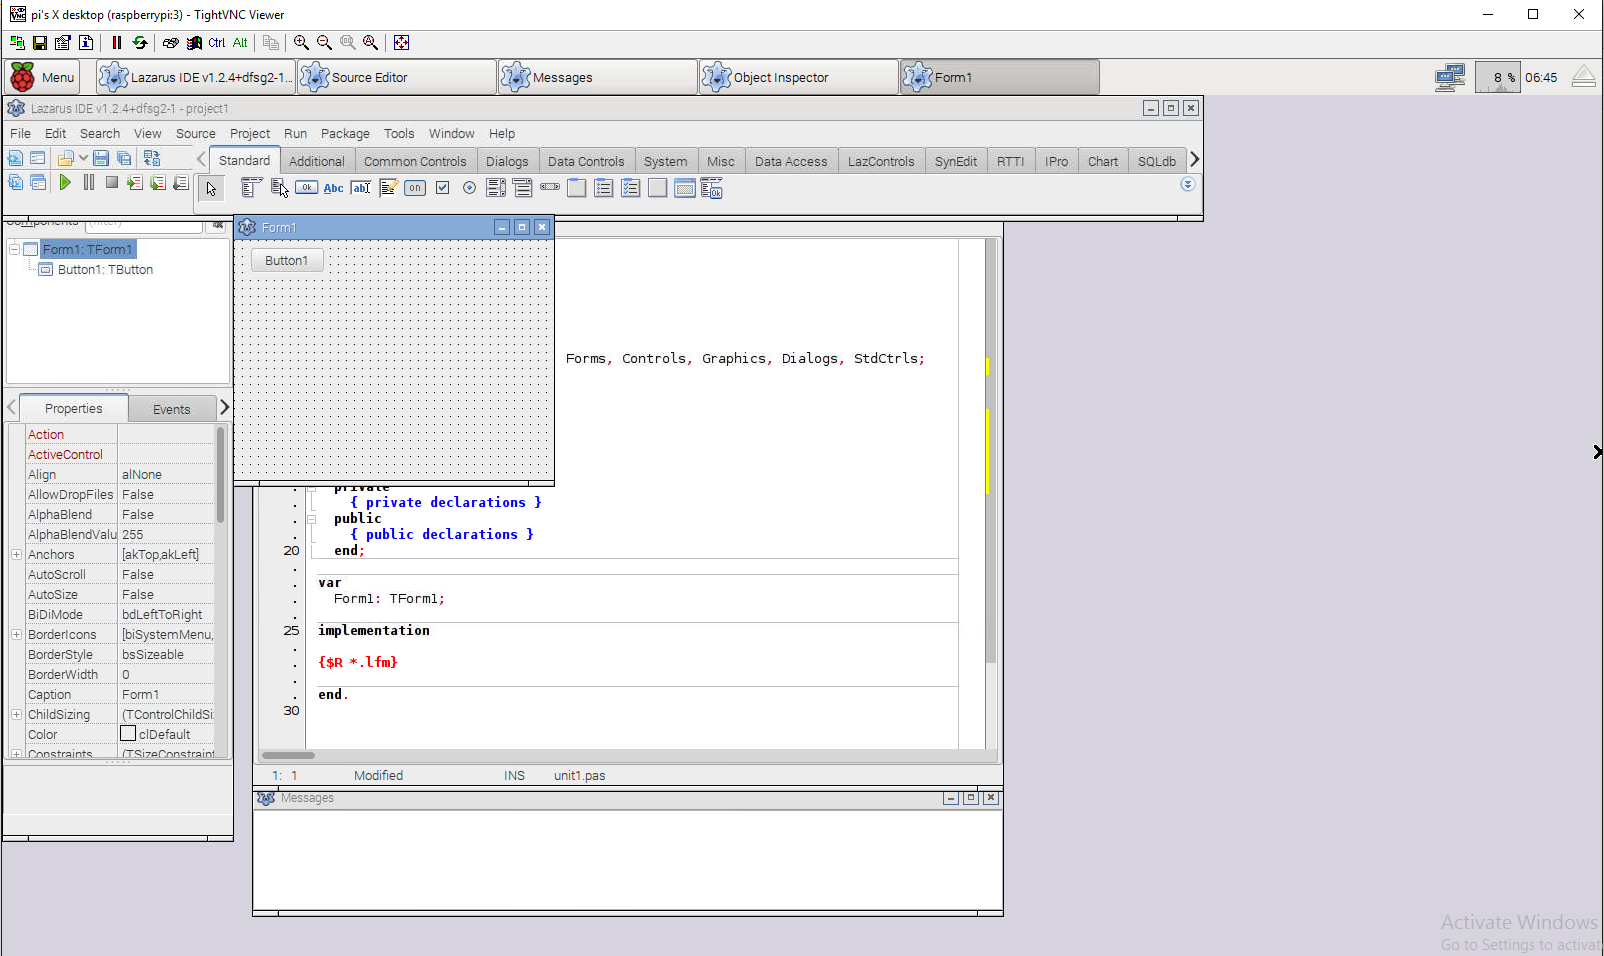Click the Raspberry Pi Menu button
Viewport: 1604px width, 956px height.
(42, 77)
